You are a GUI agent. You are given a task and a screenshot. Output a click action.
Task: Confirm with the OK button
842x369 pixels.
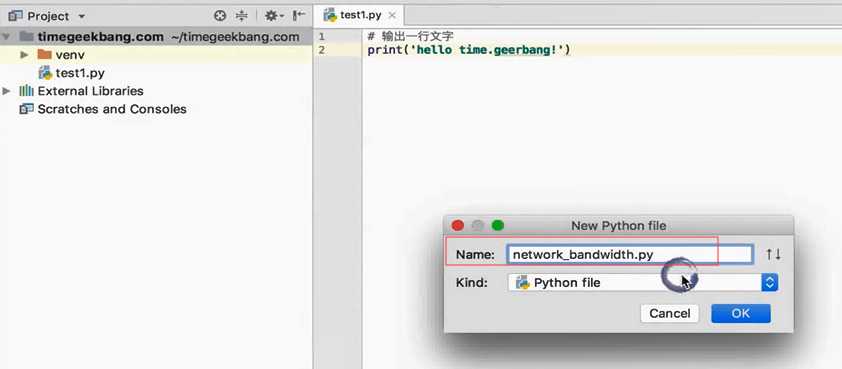coord(741,314)
